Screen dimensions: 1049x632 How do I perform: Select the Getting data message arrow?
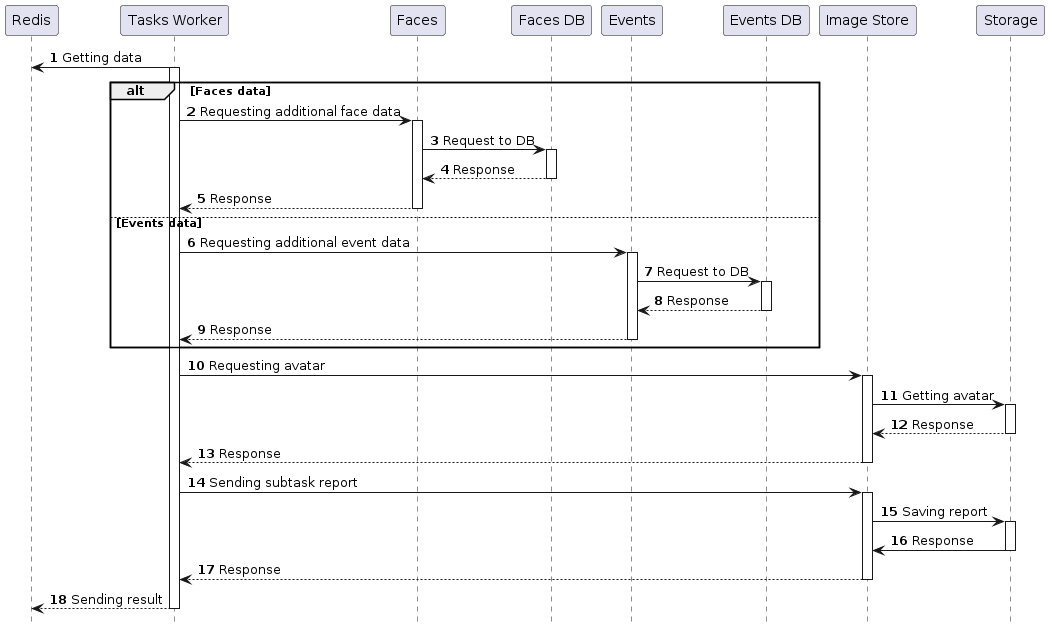point(100,67)
